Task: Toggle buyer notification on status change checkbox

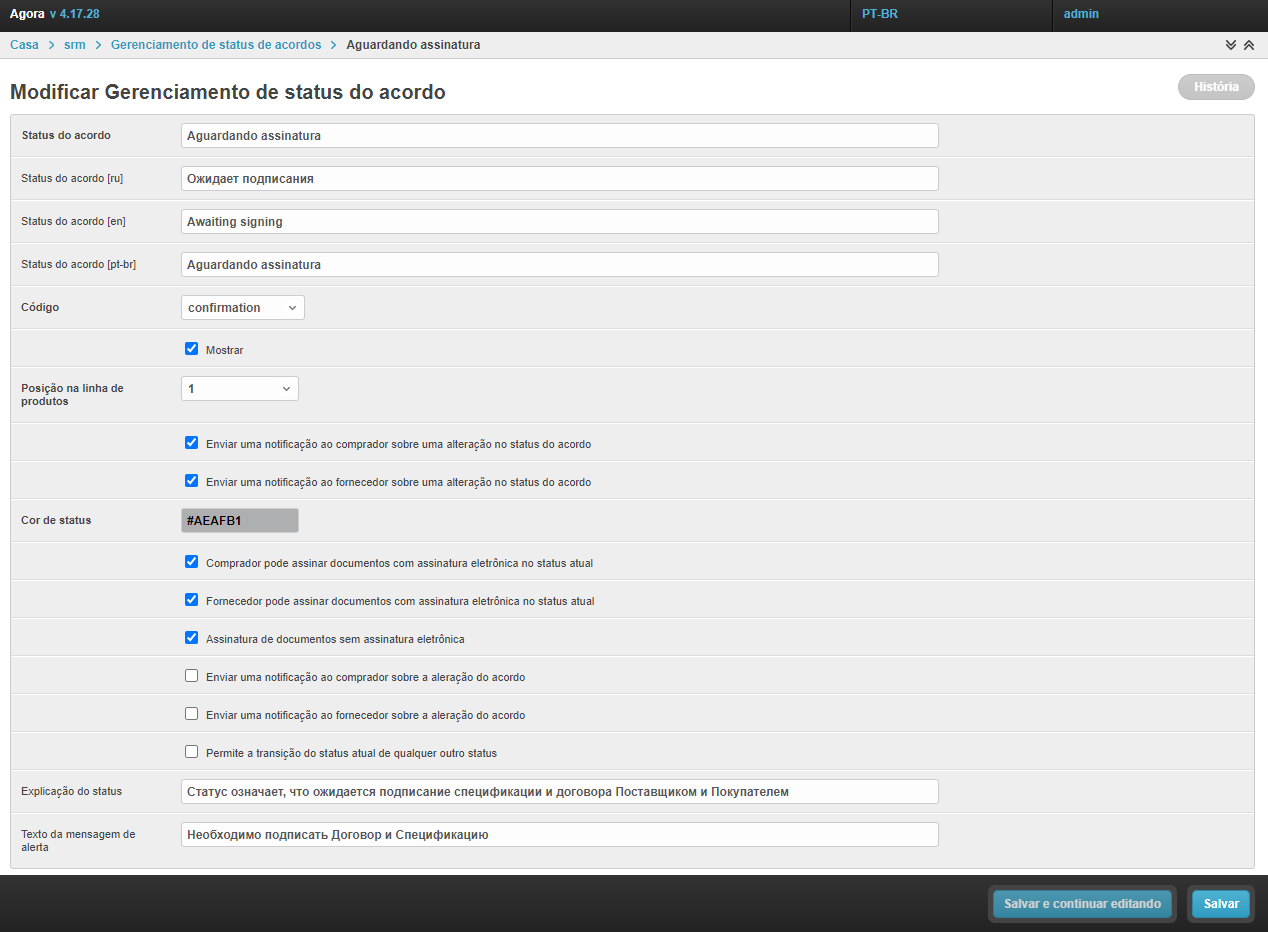Action: (x=192, y=443)
